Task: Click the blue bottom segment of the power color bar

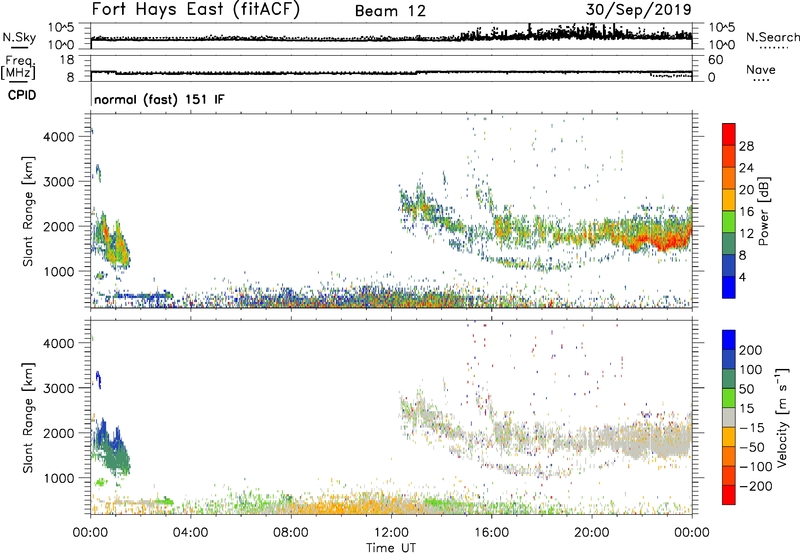Action: [x=729, y=287]
